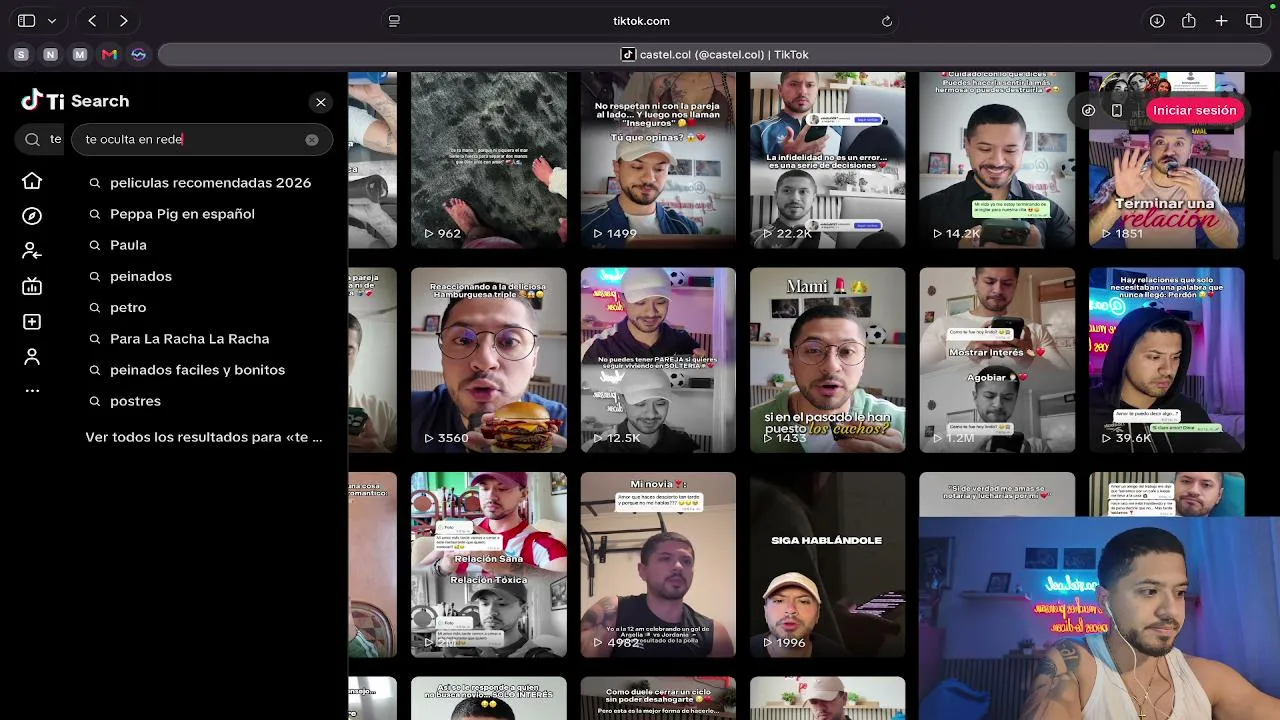
Task: Show Safari downloads
Action: [1157, 21]
